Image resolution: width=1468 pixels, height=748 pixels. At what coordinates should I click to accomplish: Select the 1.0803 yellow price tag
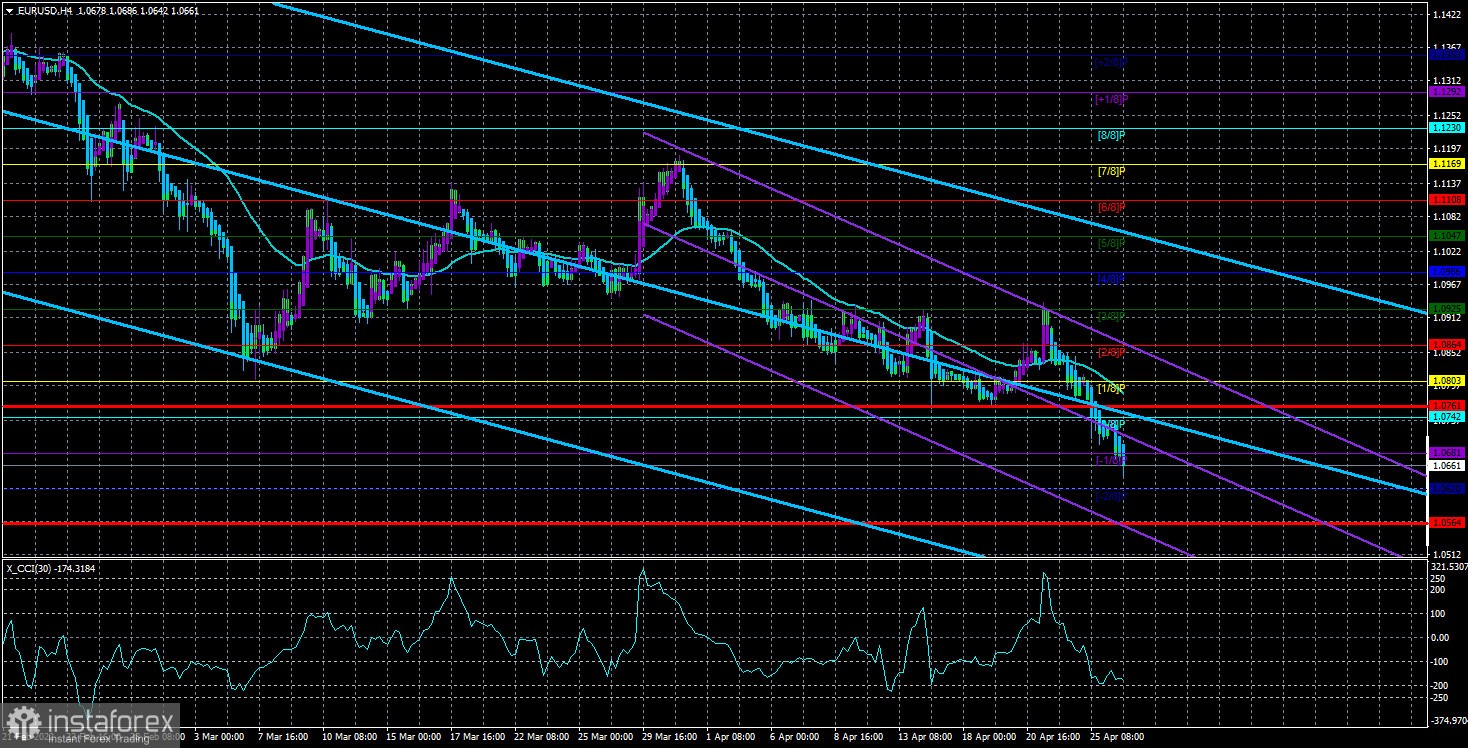[1446, 381]
